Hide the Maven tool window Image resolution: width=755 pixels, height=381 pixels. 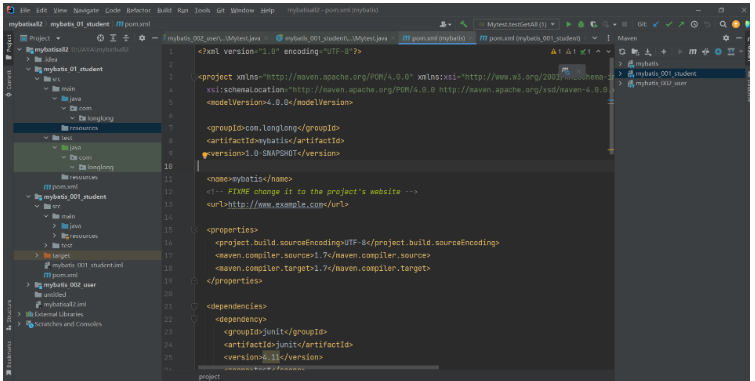coord(739,38)
